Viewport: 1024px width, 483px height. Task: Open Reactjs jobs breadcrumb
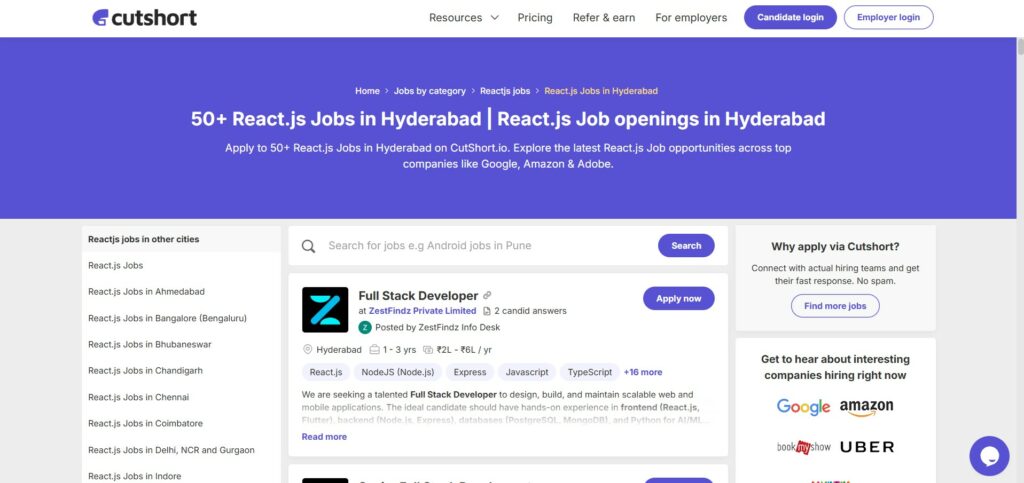point(505,91)
